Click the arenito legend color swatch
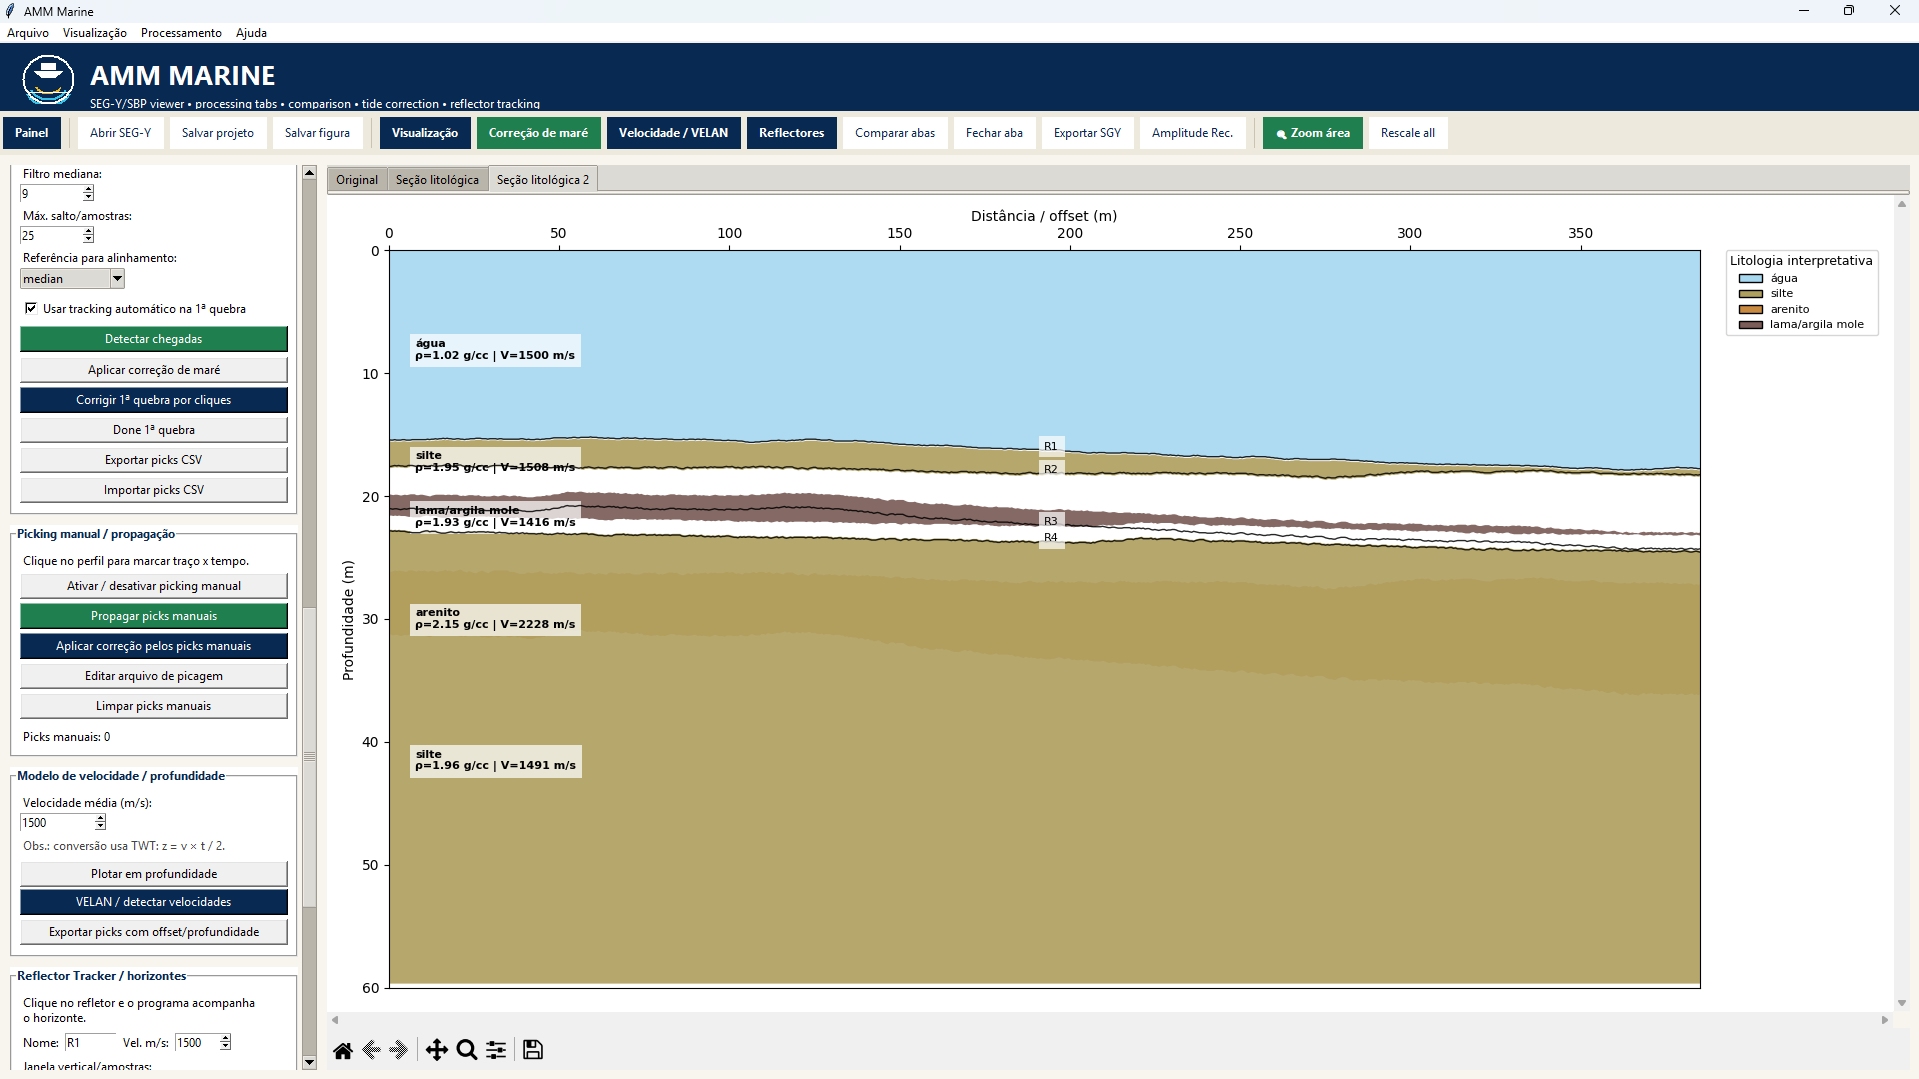Image resolution: width=1919 pixels, height=1079 pixels. tap(1750, 310)
